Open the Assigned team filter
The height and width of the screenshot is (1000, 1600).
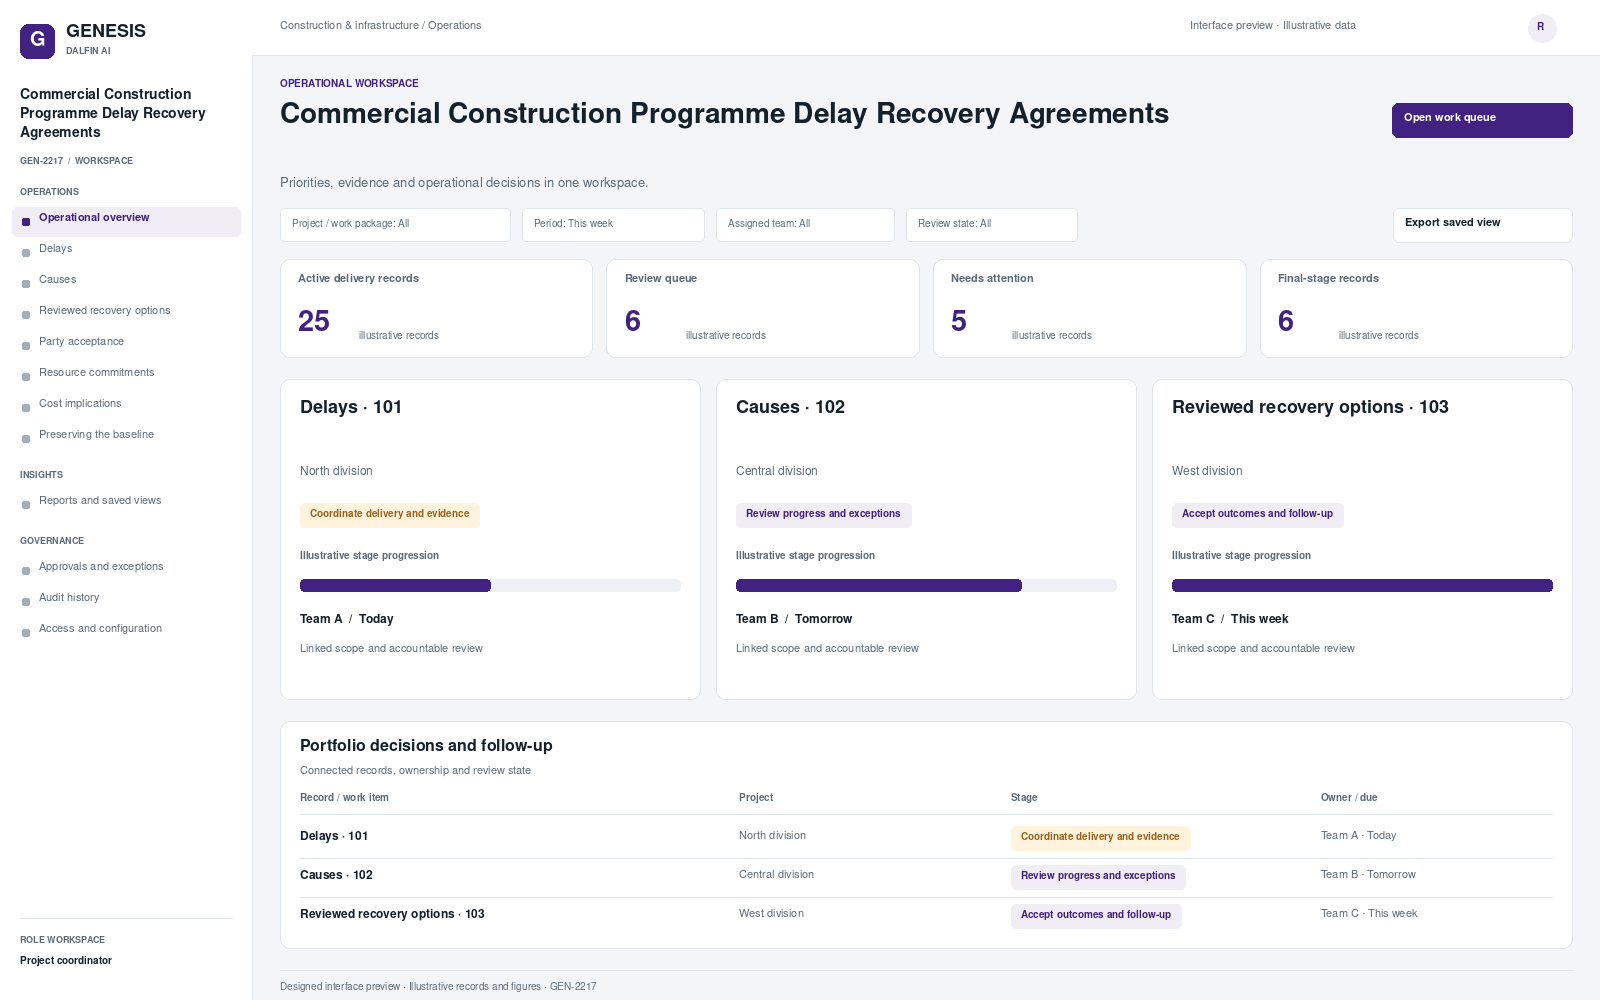(x=805, y=225)
